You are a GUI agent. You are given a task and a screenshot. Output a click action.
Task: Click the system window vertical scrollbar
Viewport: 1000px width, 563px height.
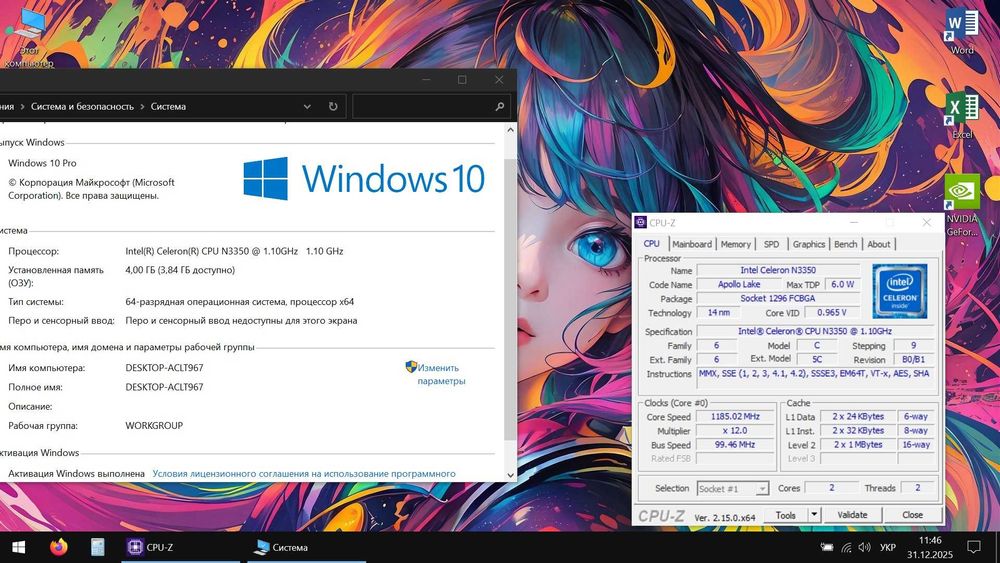(x=510, y=300)
